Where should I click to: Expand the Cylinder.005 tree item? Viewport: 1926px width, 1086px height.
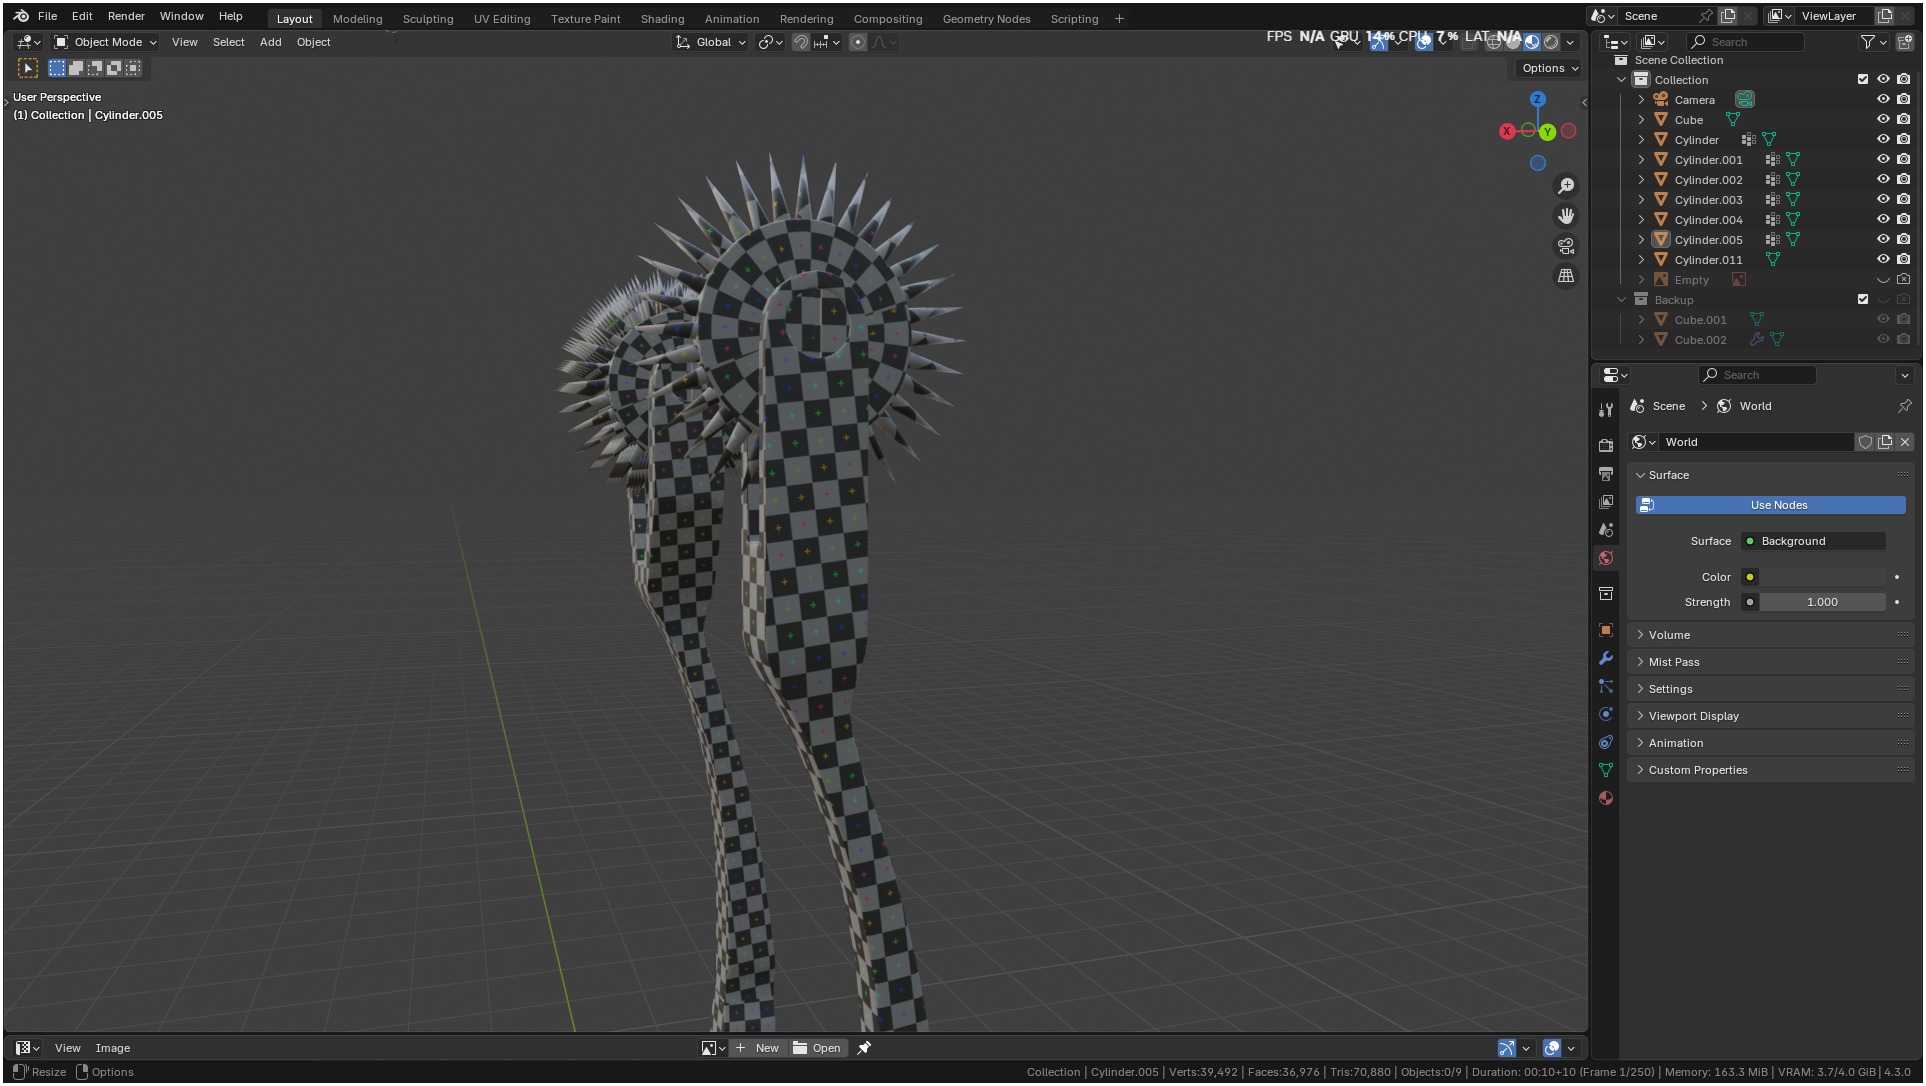(1641, 240)
